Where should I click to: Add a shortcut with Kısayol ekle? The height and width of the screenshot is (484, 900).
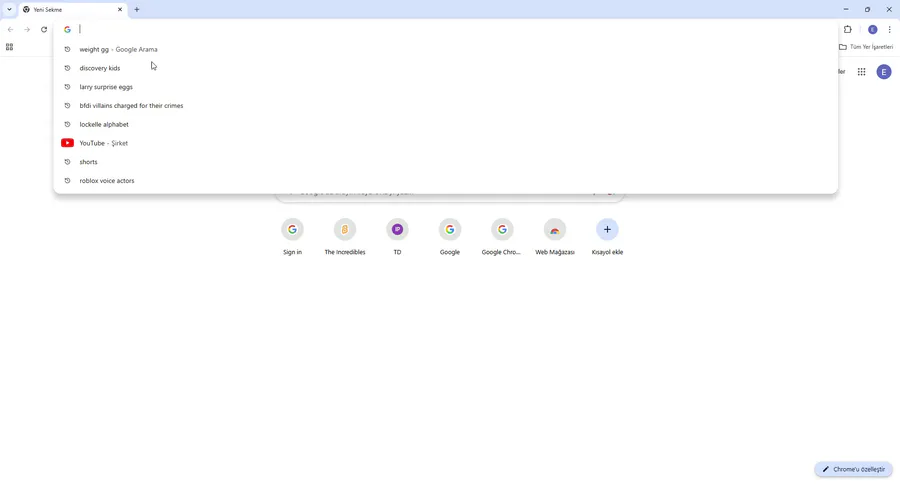(607, 237)
